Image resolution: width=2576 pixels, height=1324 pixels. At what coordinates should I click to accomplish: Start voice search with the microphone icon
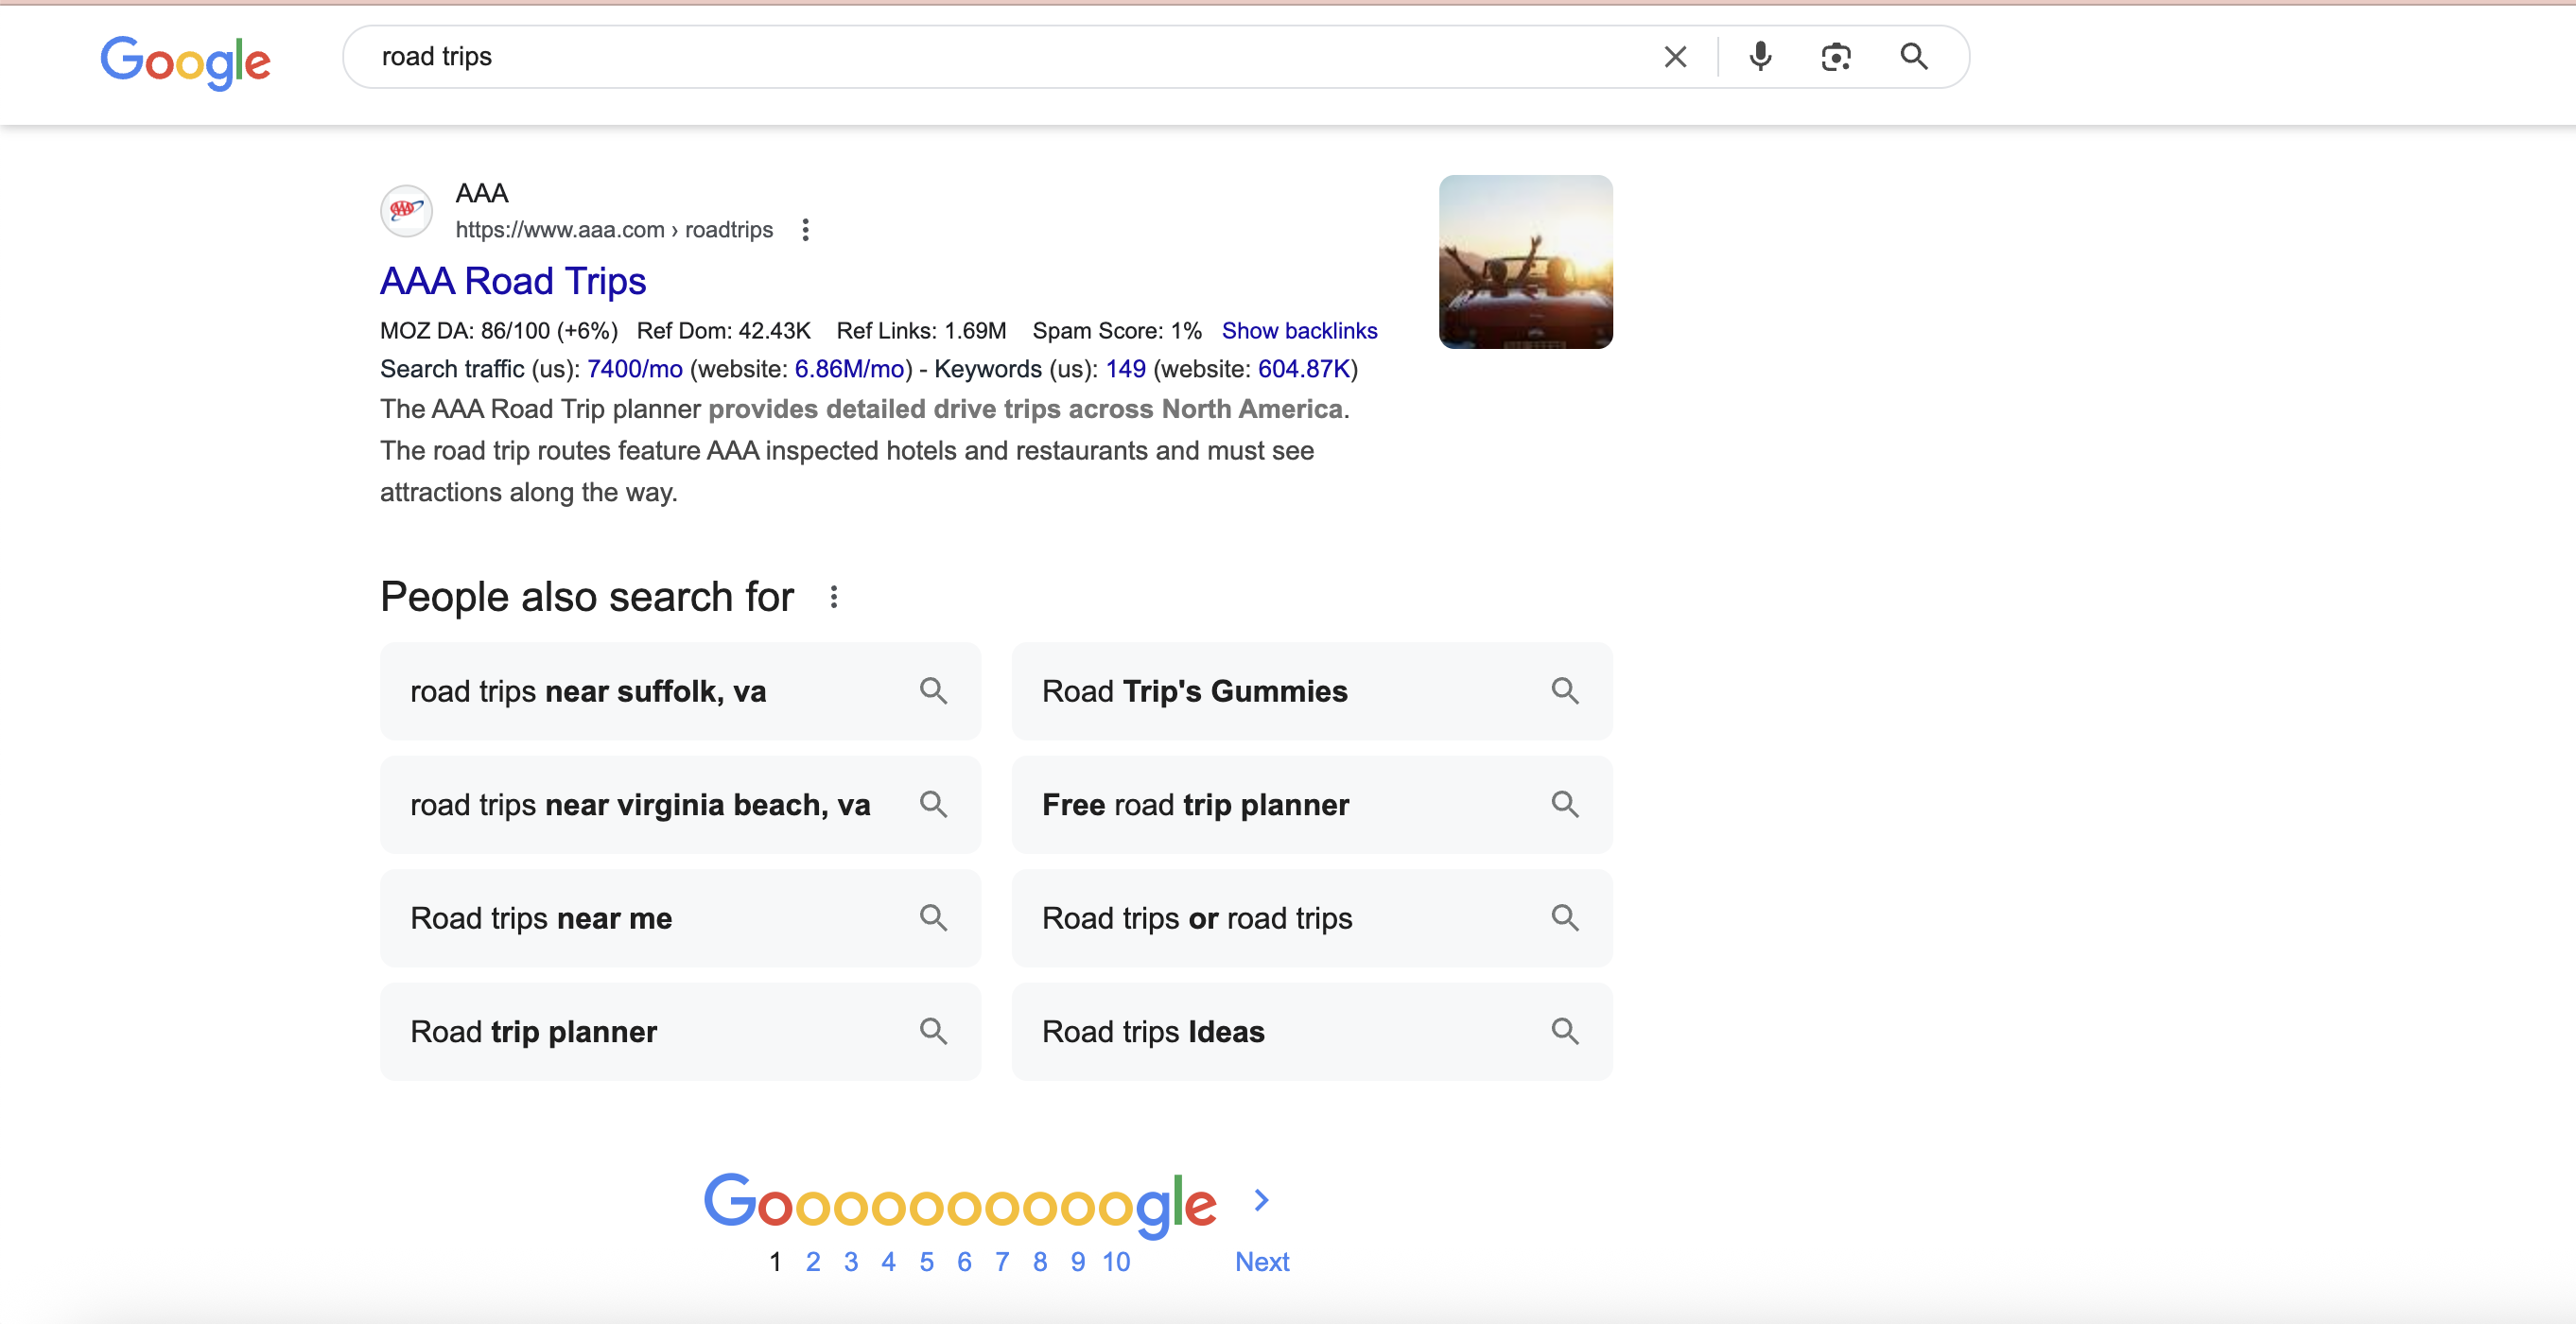pyautogui.click(x=1760, y=57)
